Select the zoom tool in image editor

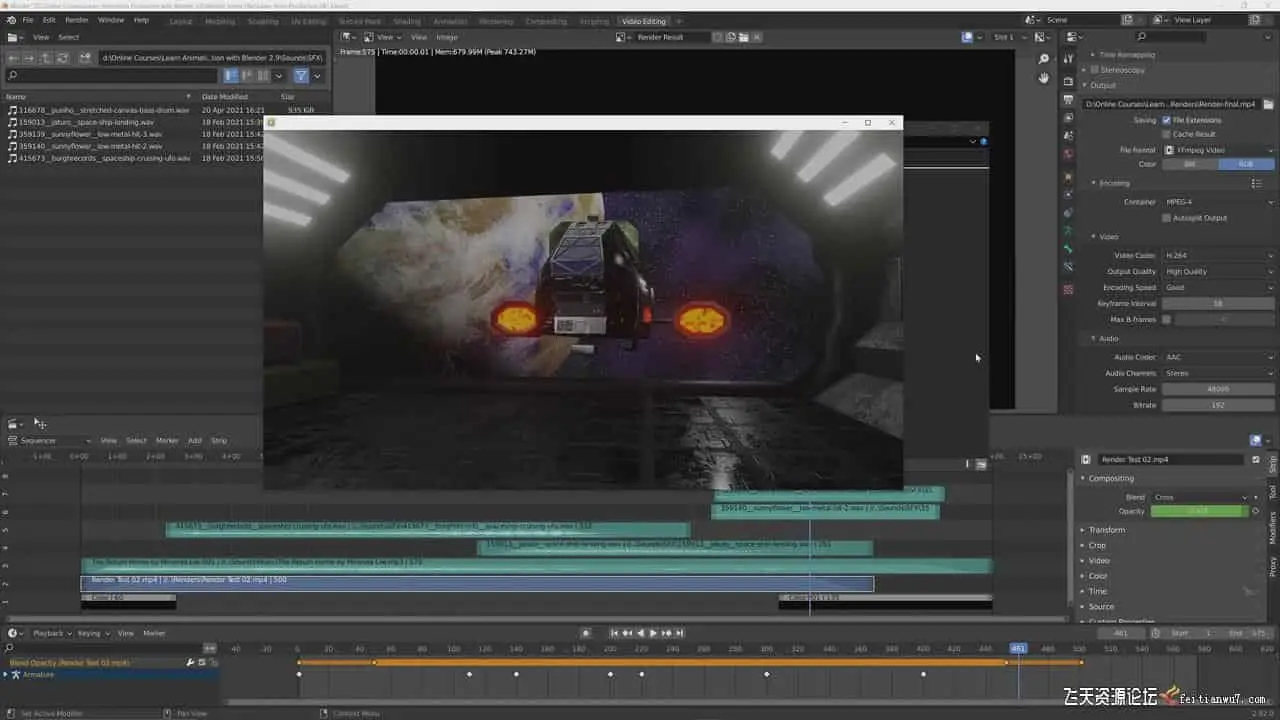click(1044, 60)
